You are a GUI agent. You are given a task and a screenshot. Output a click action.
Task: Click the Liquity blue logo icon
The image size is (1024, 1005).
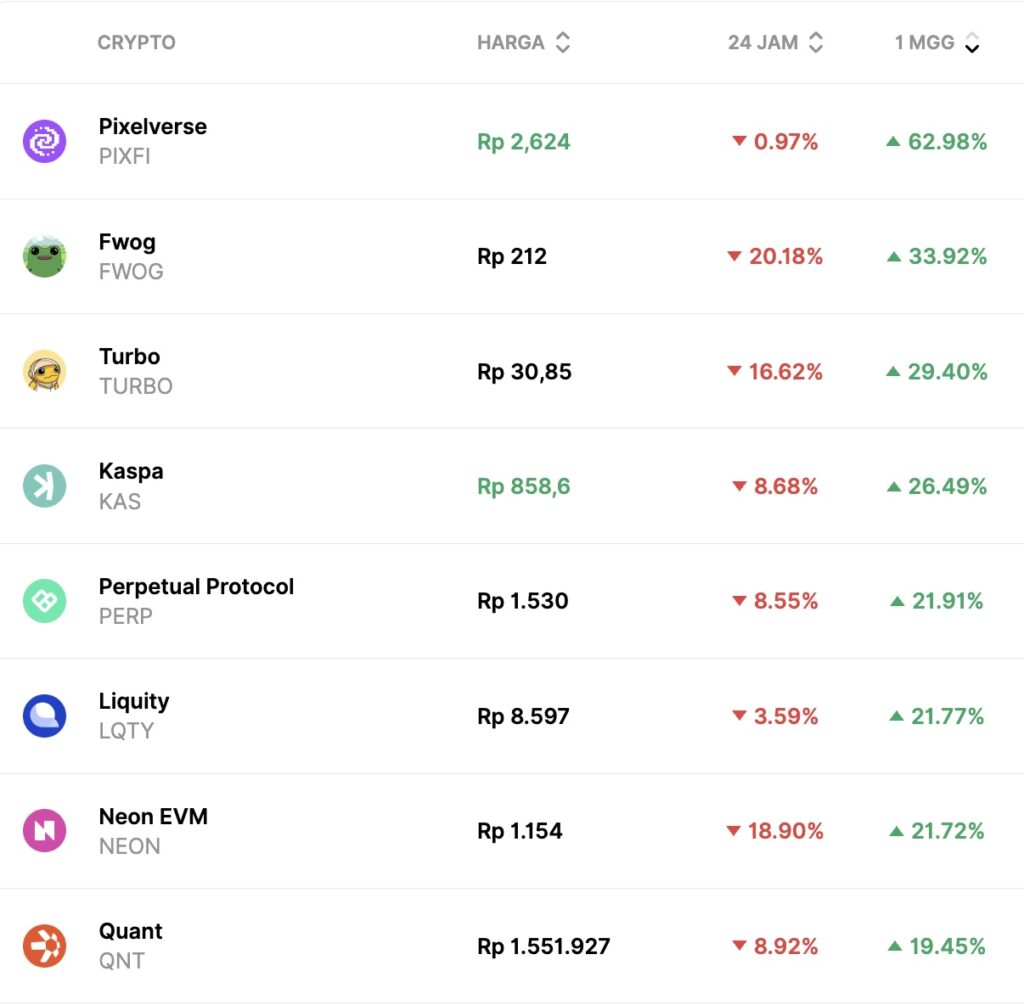point(45,716)
